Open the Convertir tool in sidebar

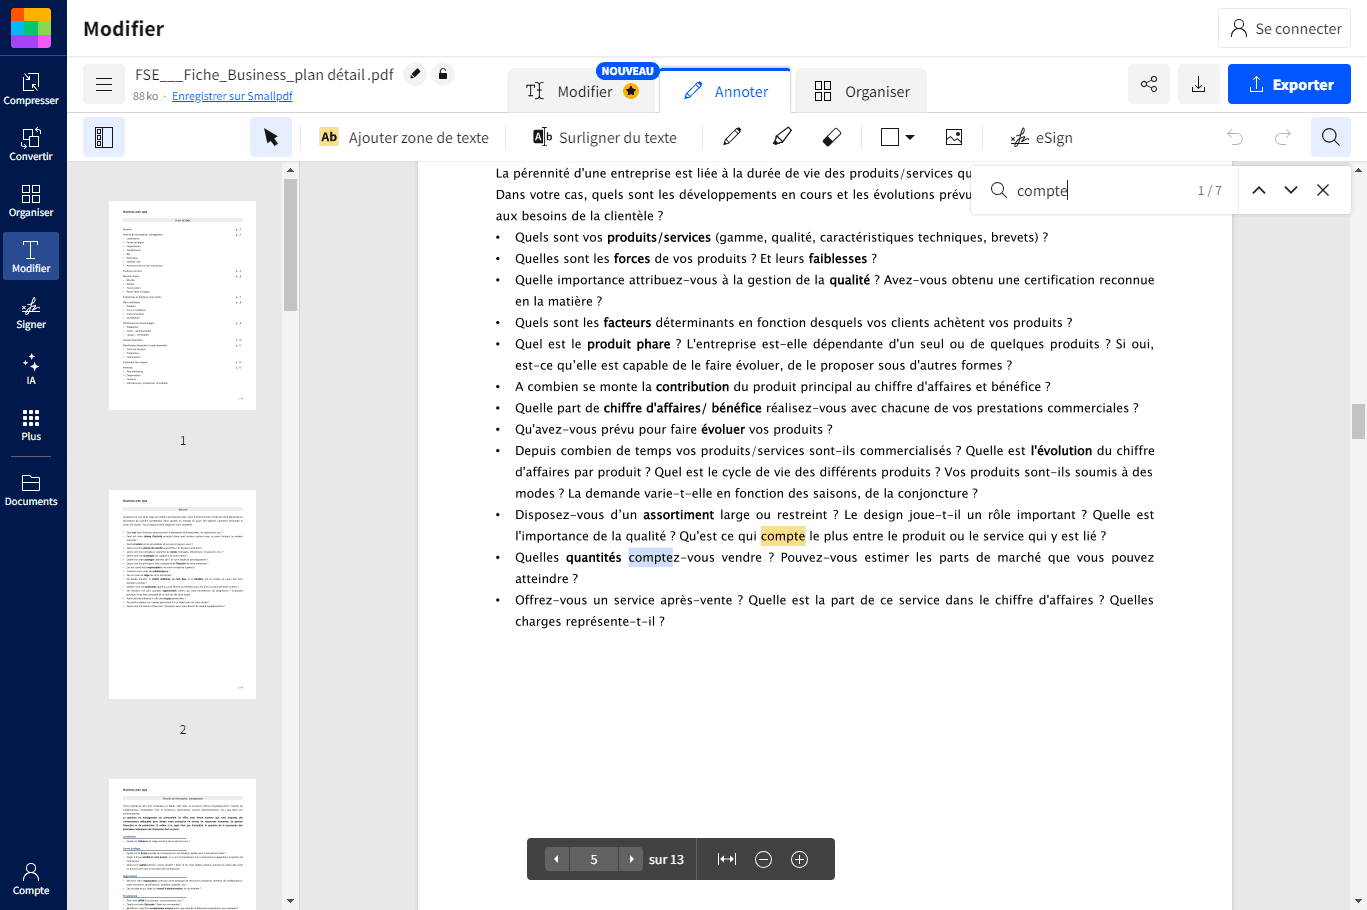31,144
